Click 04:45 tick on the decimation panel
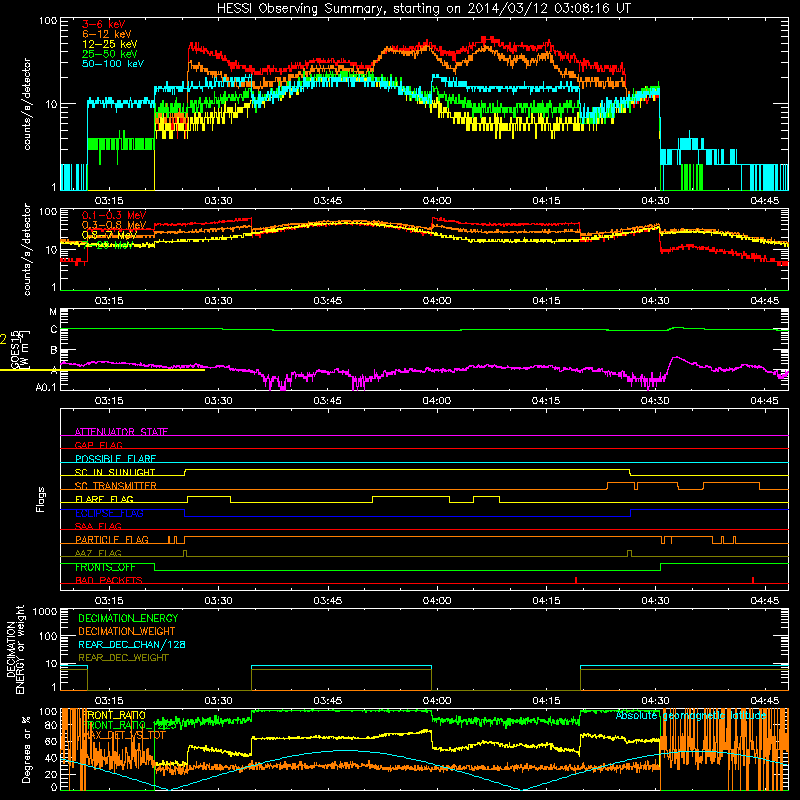 point(764,701)
